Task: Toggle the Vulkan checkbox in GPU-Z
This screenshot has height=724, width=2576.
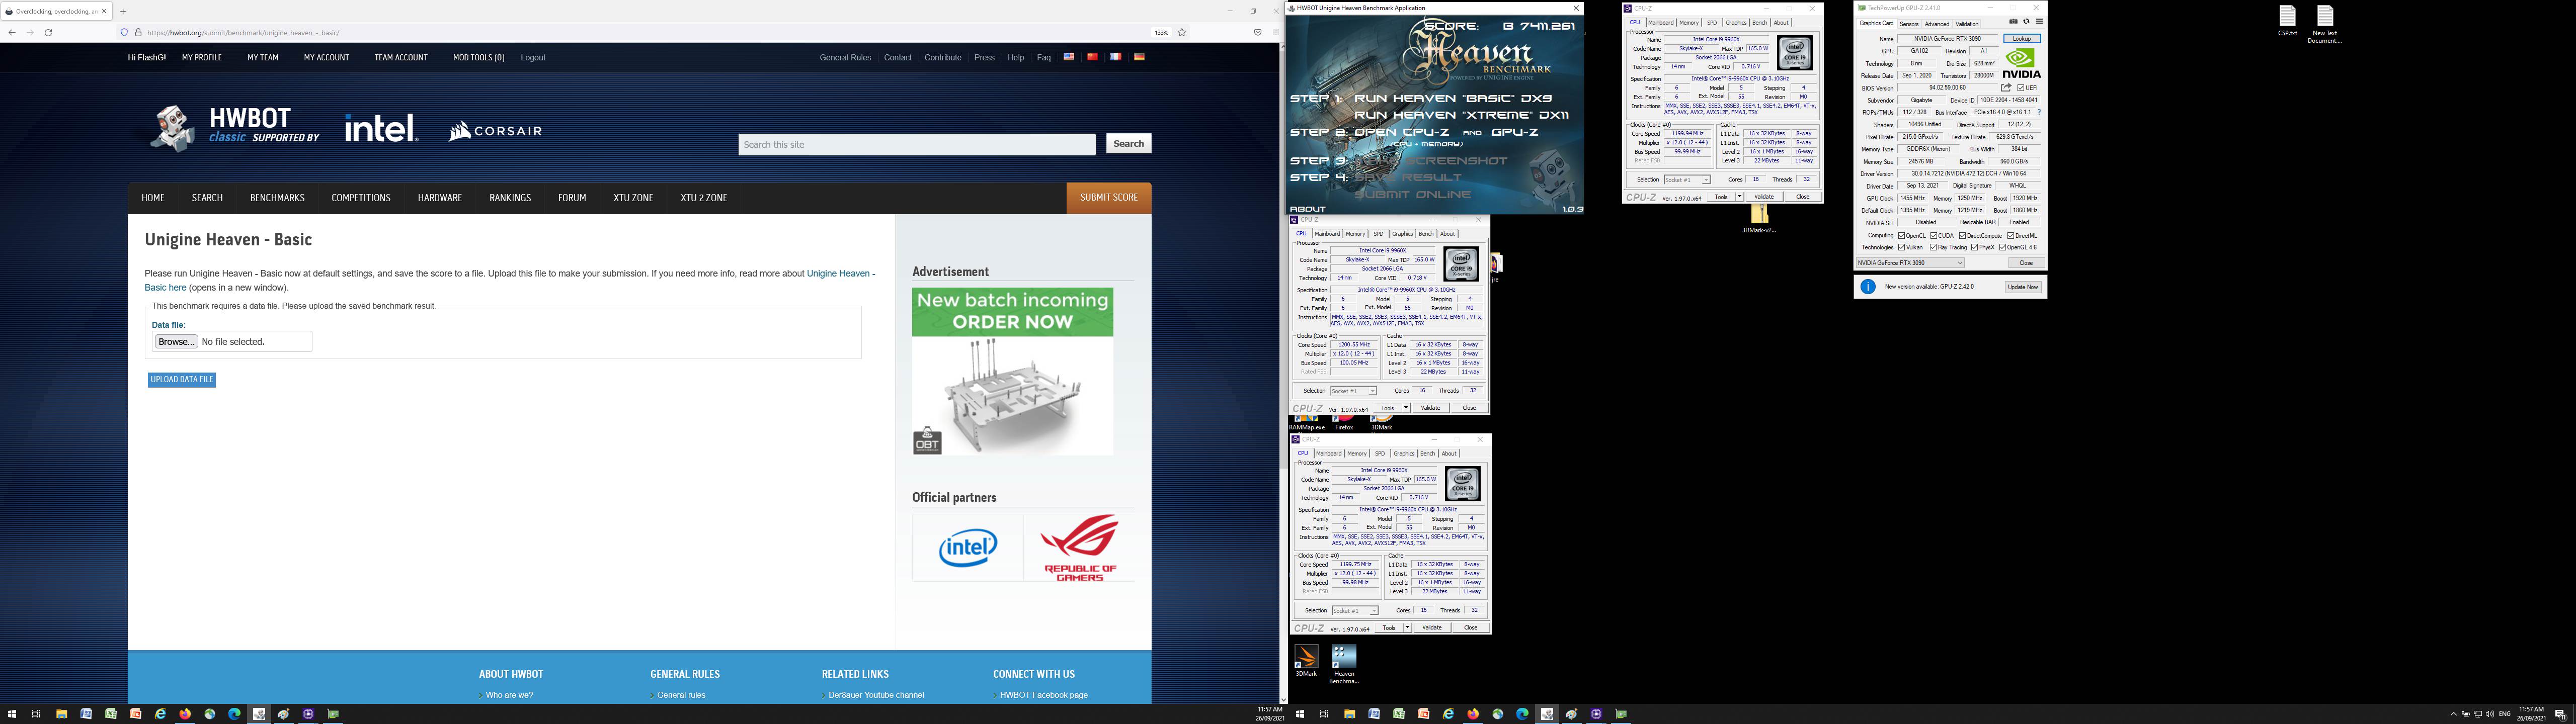Action: (1902, 247)
